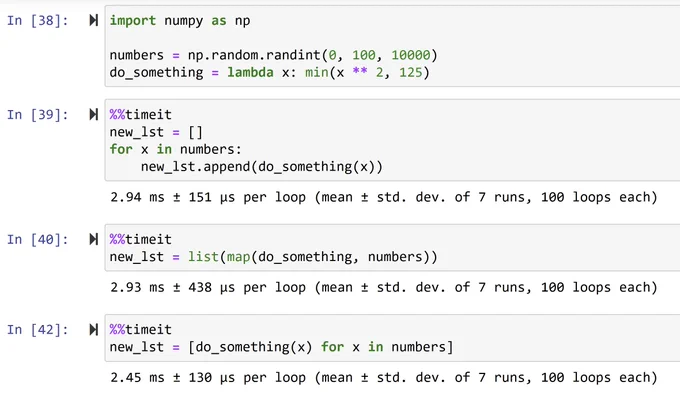Viewport: 680px width, 393px height.
Task: Run cell In [38] with its run icon
Action: coord(93,20)
